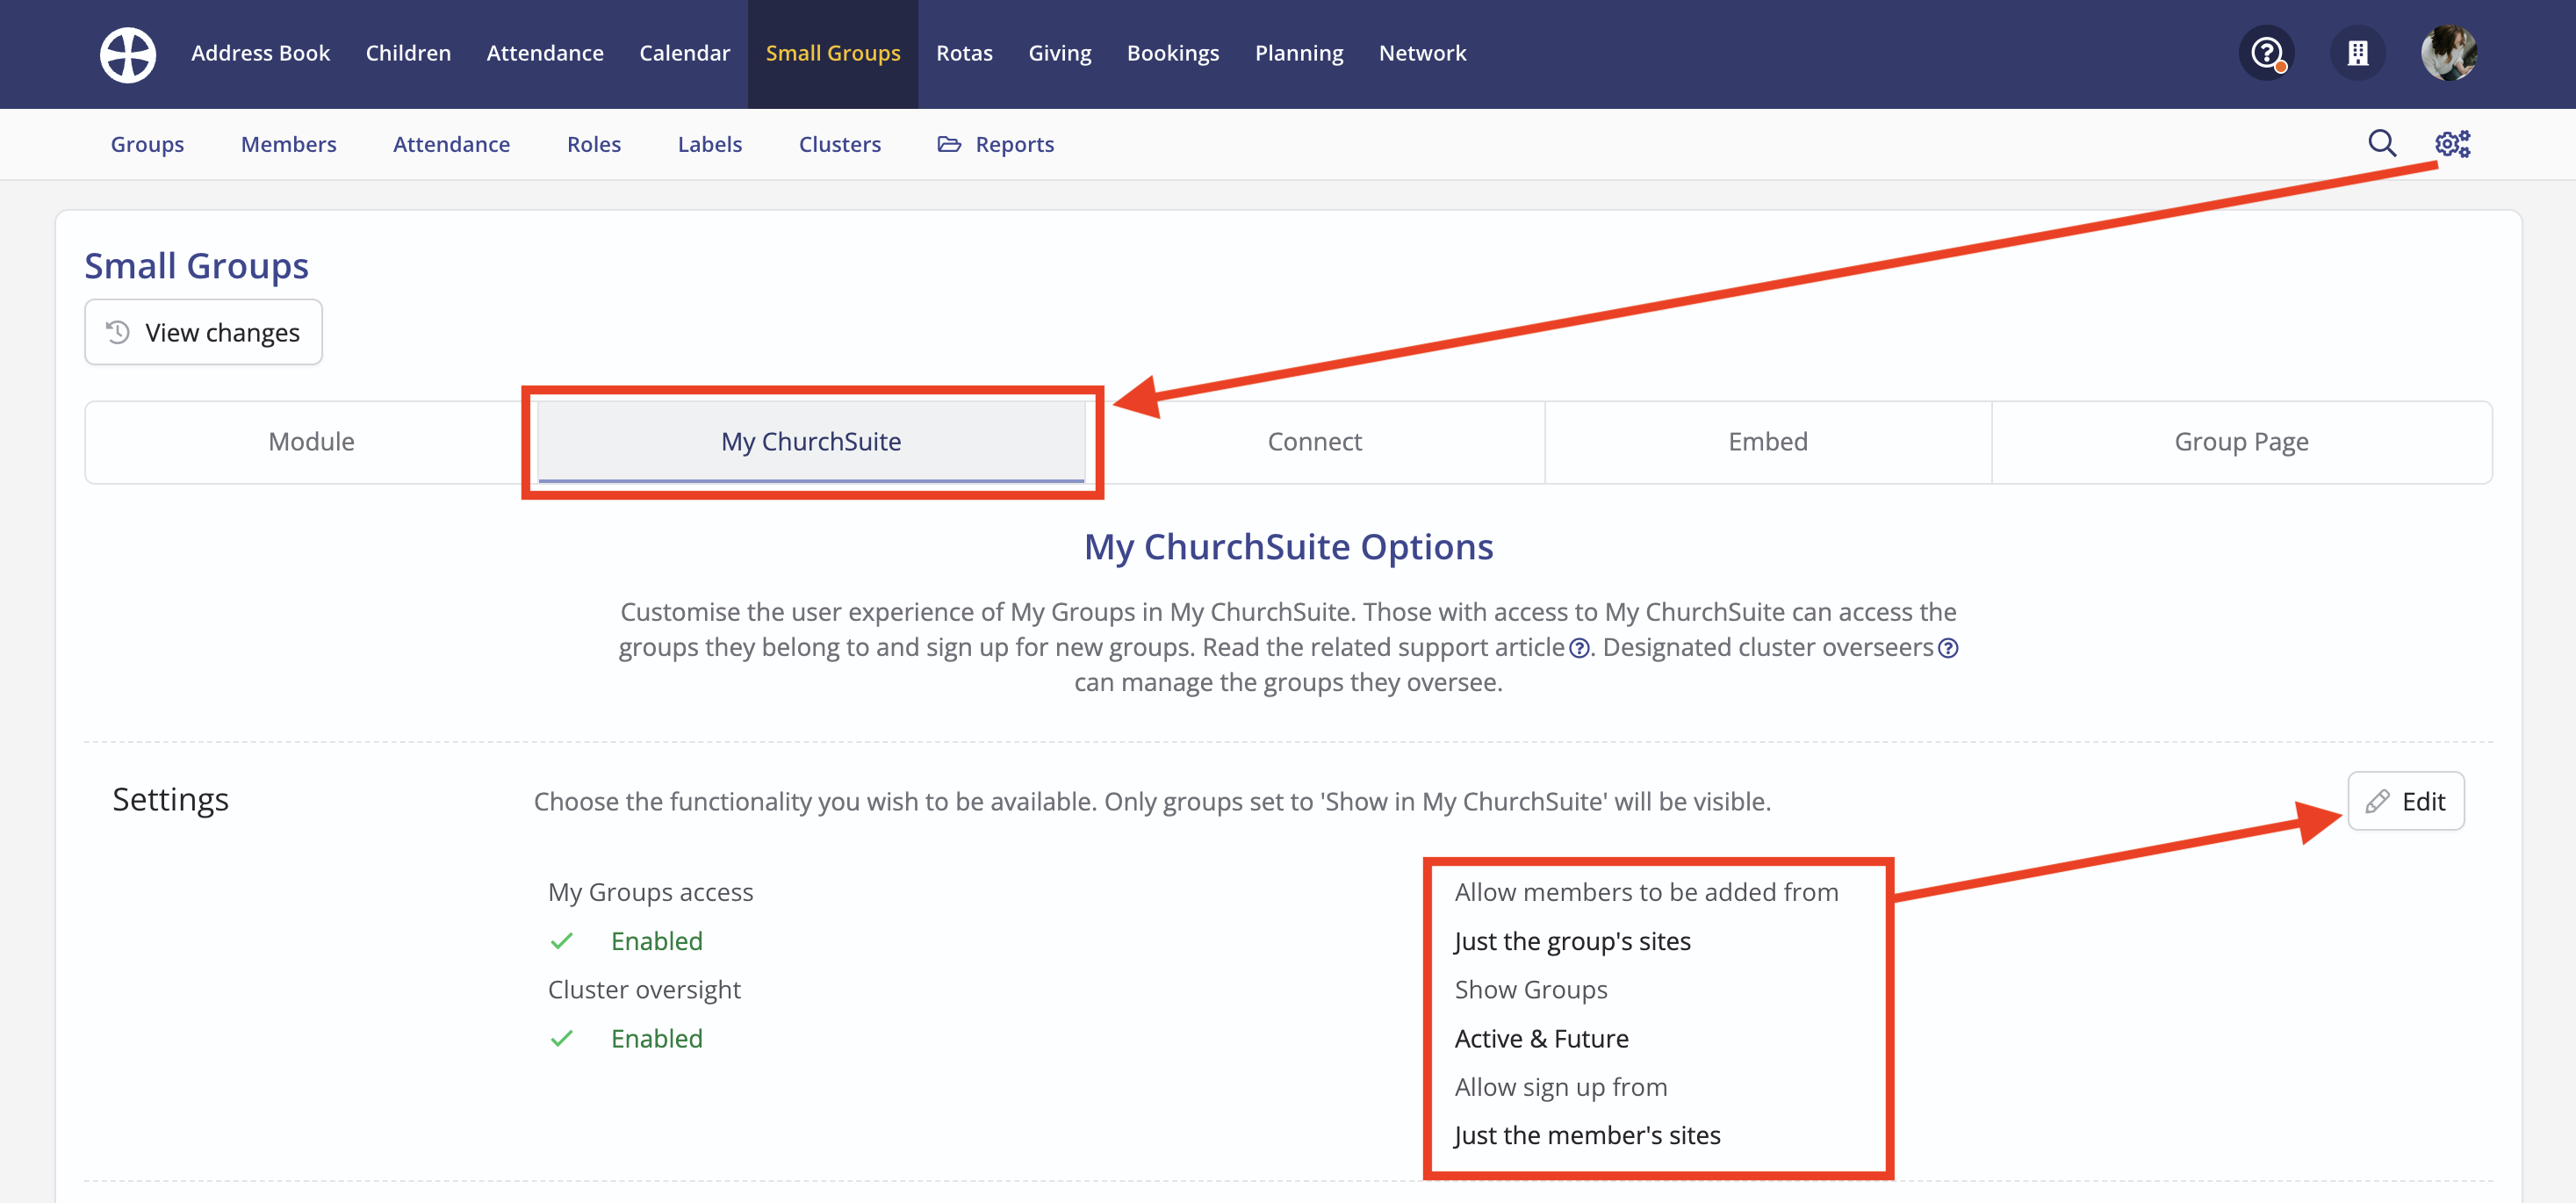This screenshot has width=2576, height=1203.
Task: Click the 'Allow sign up from' label
Action: (1561, 1087)
